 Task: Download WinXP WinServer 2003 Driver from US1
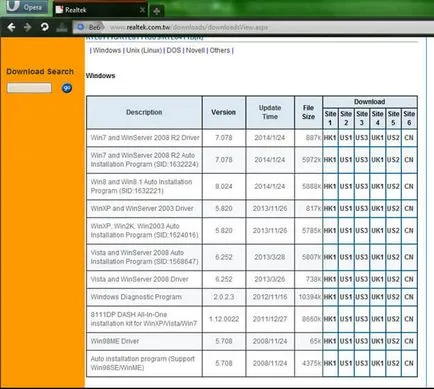pos(346,208)
